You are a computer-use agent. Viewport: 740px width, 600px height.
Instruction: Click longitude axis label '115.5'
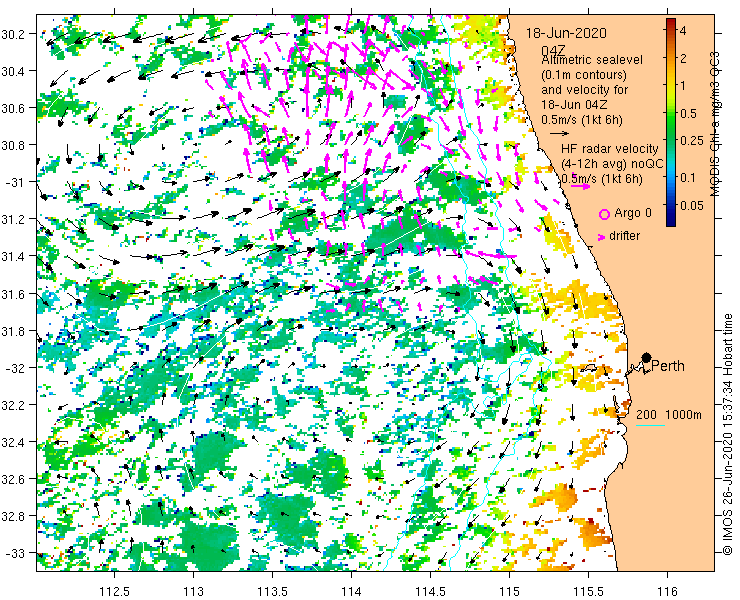tap(589, 591)
